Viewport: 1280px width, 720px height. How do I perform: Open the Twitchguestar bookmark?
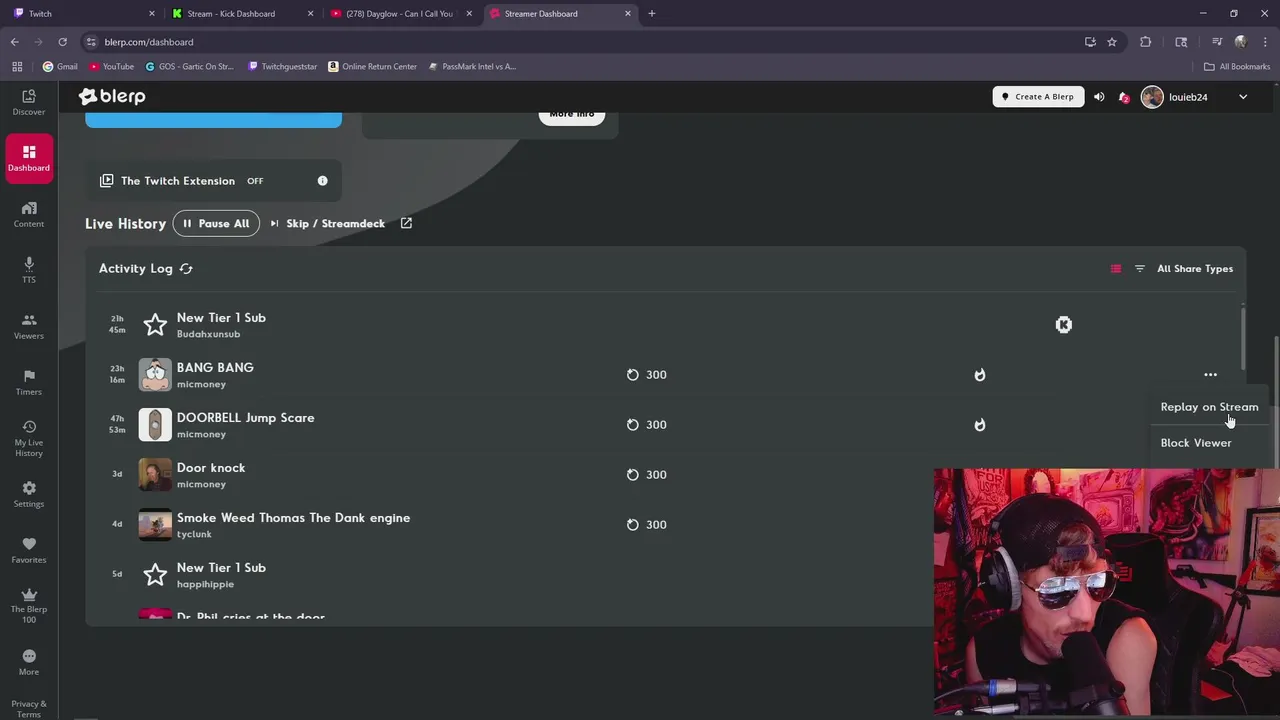[x=283, y=67]
